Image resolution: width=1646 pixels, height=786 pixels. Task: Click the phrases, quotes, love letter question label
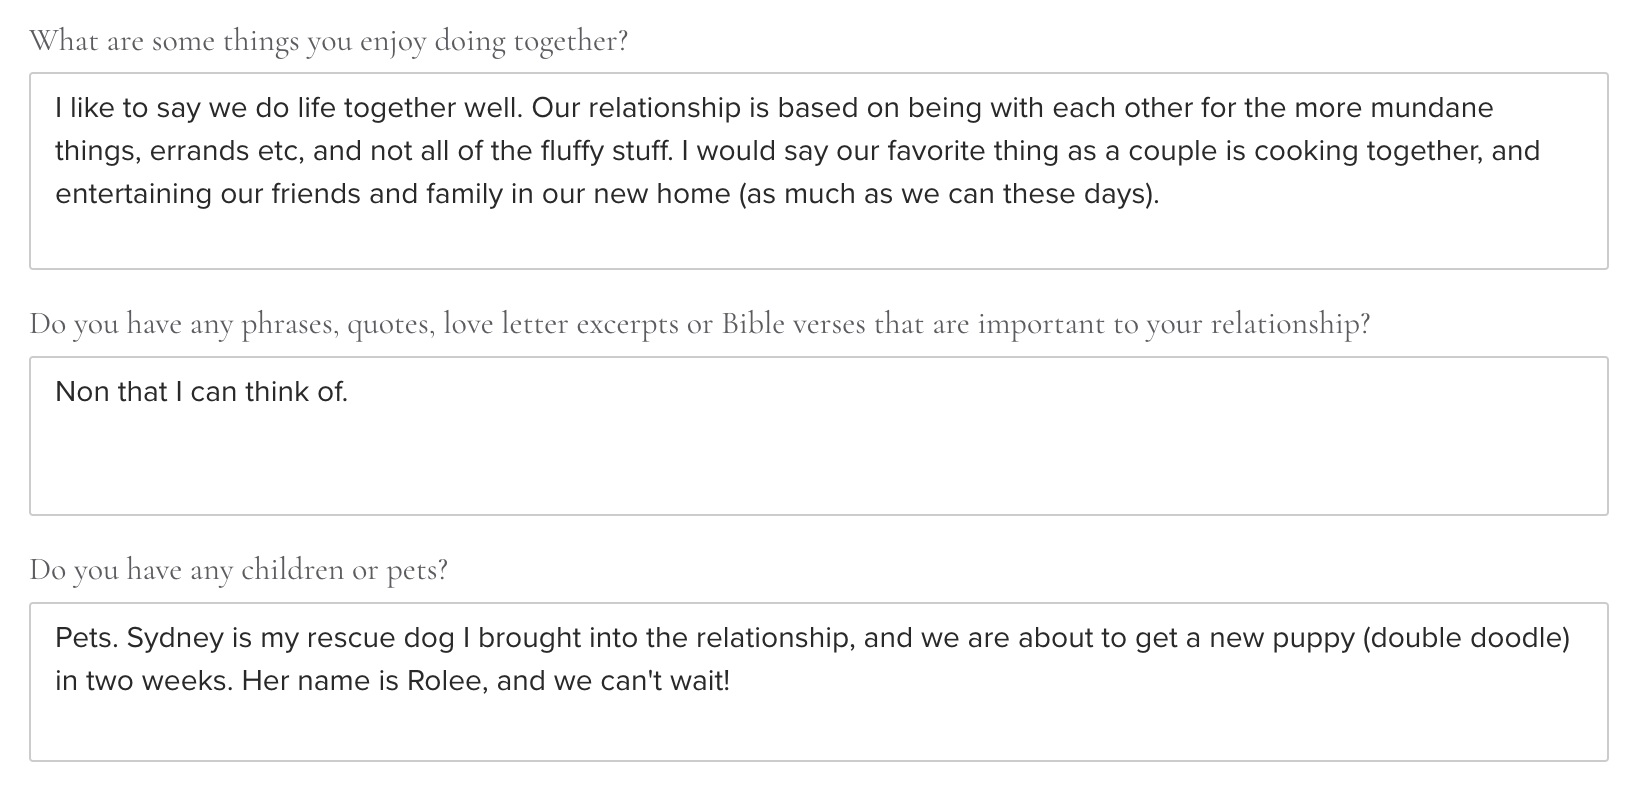click(699, 324)
